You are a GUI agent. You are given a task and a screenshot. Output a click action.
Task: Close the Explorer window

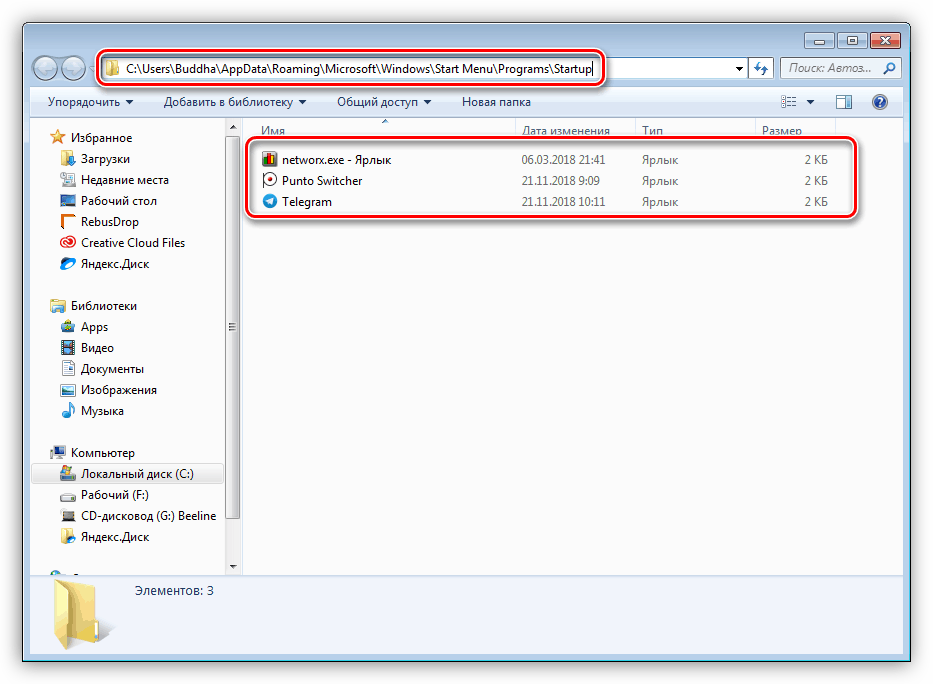point(885,40)
